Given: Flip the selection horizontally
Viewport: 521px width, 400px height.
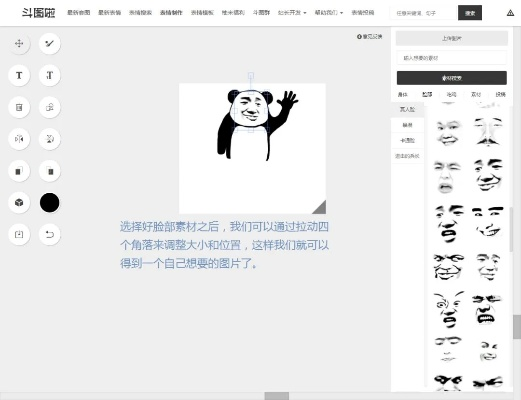Looking at the screenshot, I should coord(19,139).
